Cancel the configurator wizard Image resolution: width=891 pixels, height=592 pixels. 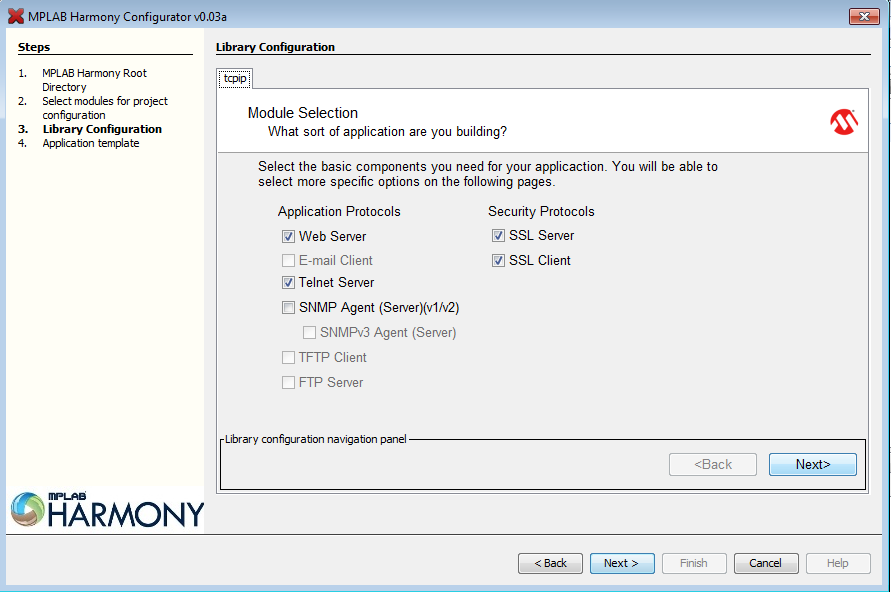click(766, 563)
